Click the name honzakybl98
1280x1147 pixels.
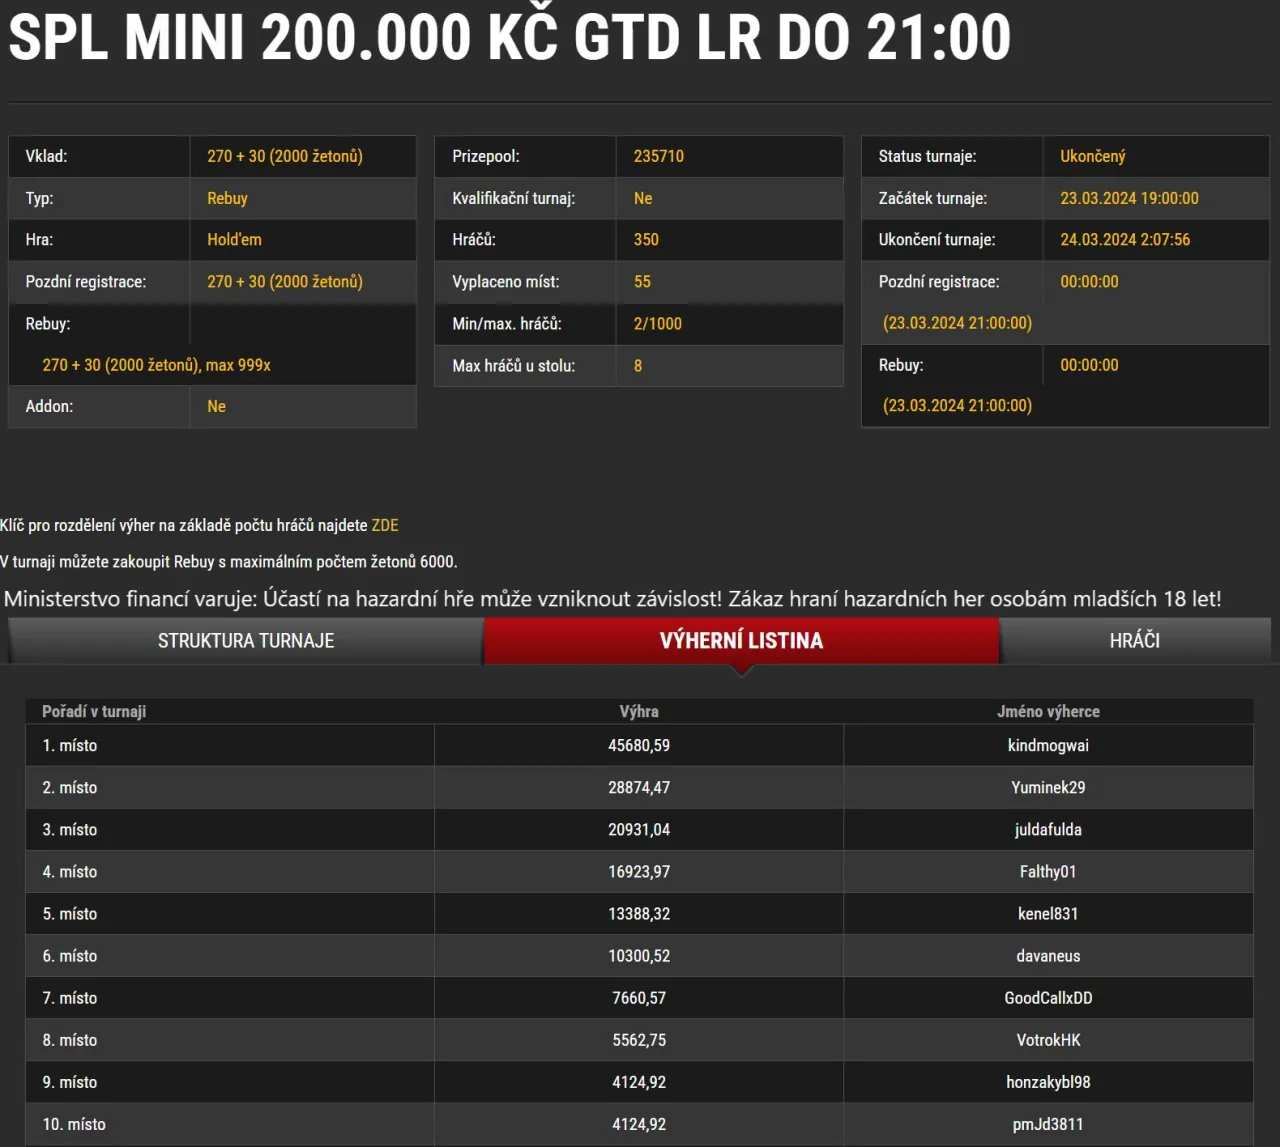pos(1048,1082)
